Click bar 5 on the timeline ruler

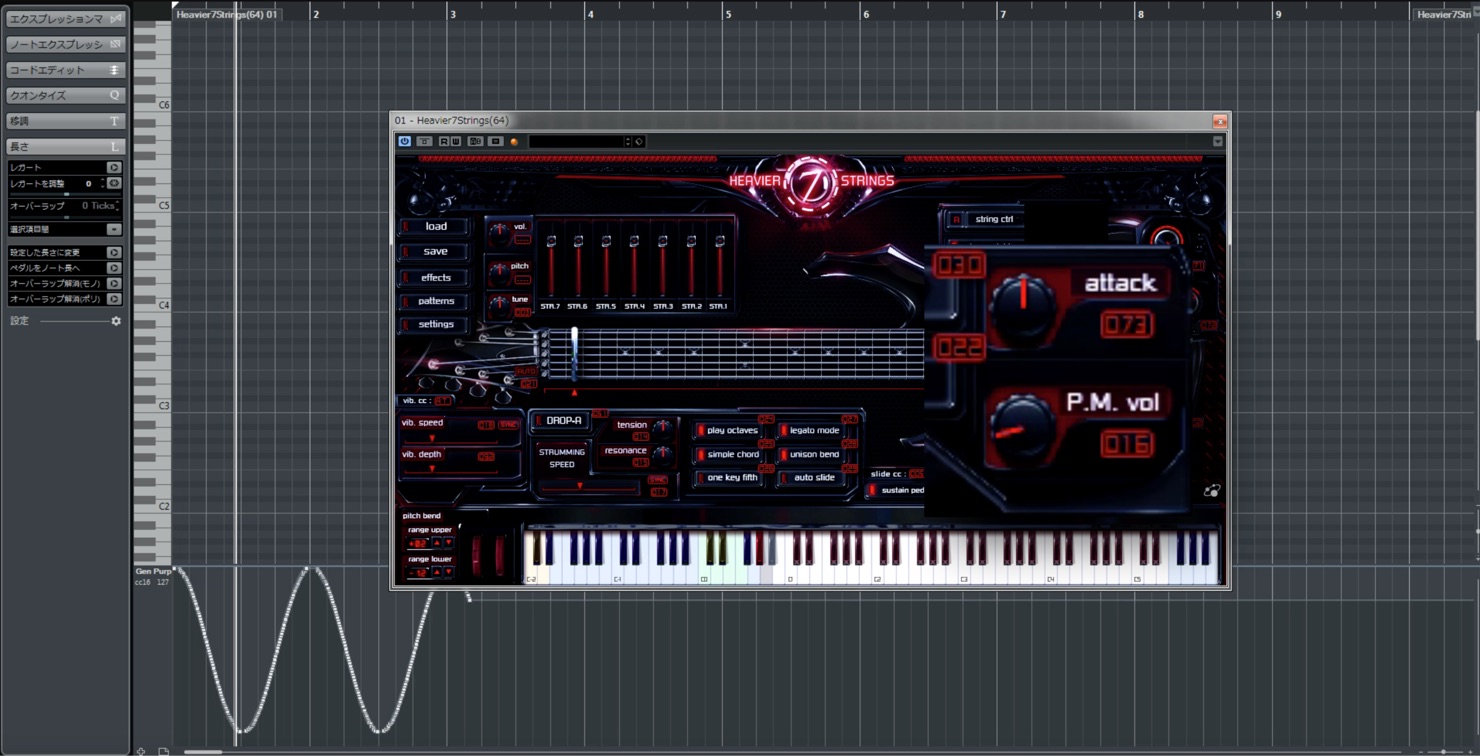pos(728,14)
